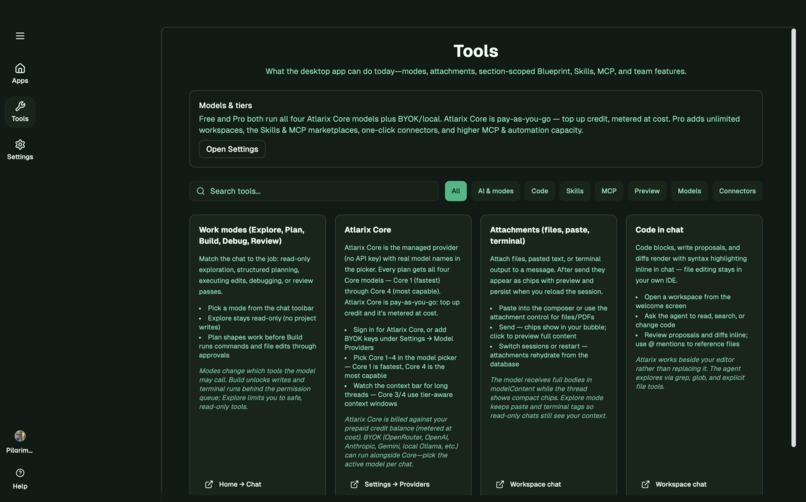Show the Skills filter
Viewport: 806px width, 502px height.
click(575, 191)
